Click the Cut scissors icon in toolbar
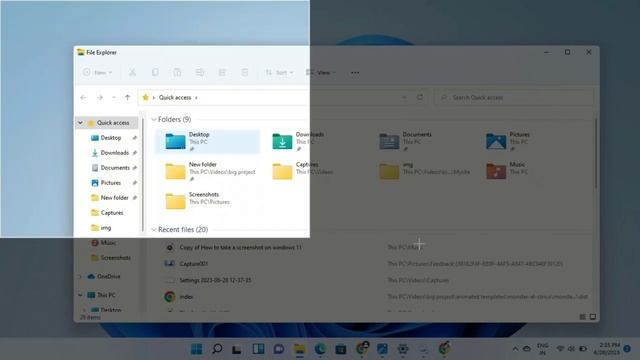Screen dimensions: 640x360 click(132, 73)
